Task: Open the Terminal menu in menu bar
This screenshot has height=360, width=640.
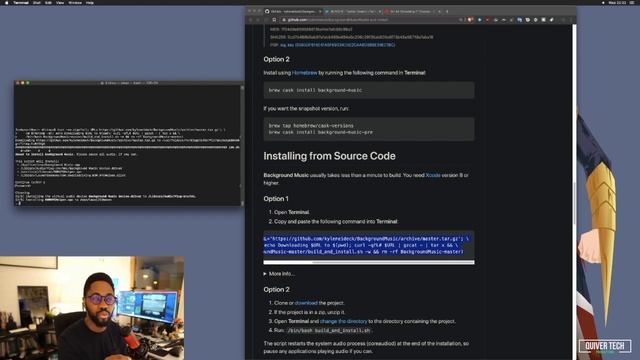Action: tap(21, 2)
